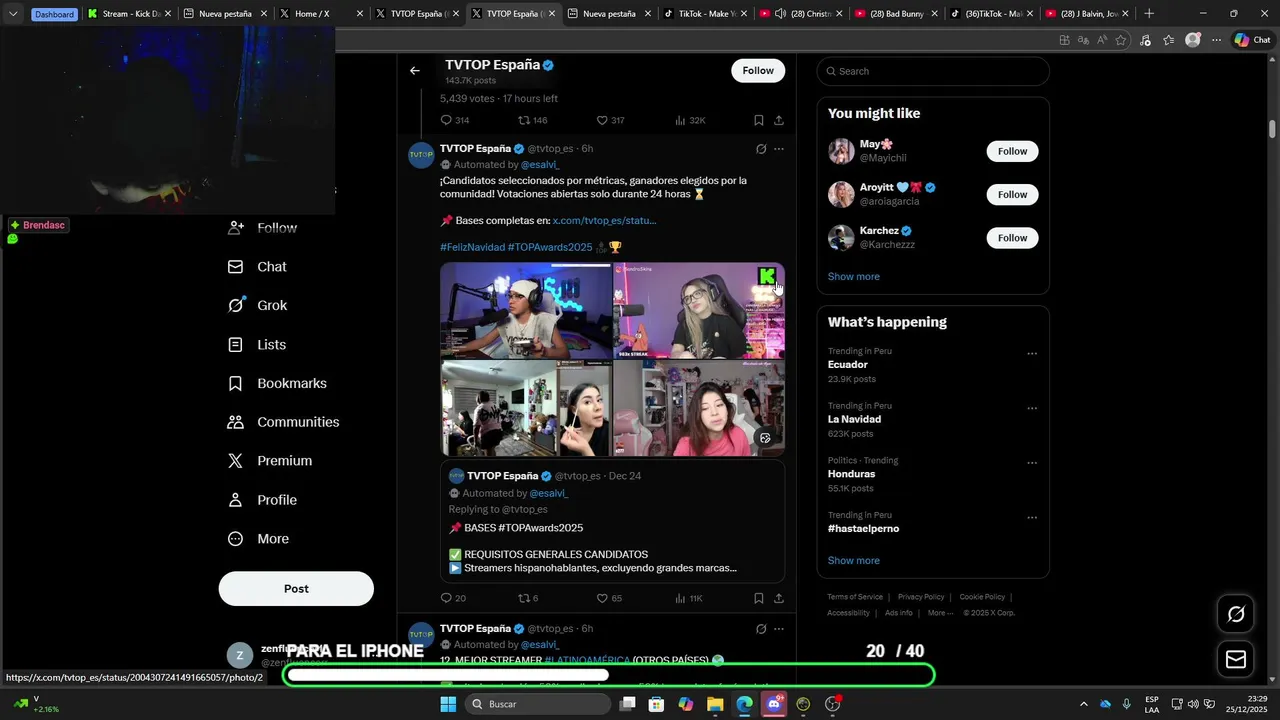Click the Post button
This screenshot has width=1280, height=720.
[x=296, y=589]
